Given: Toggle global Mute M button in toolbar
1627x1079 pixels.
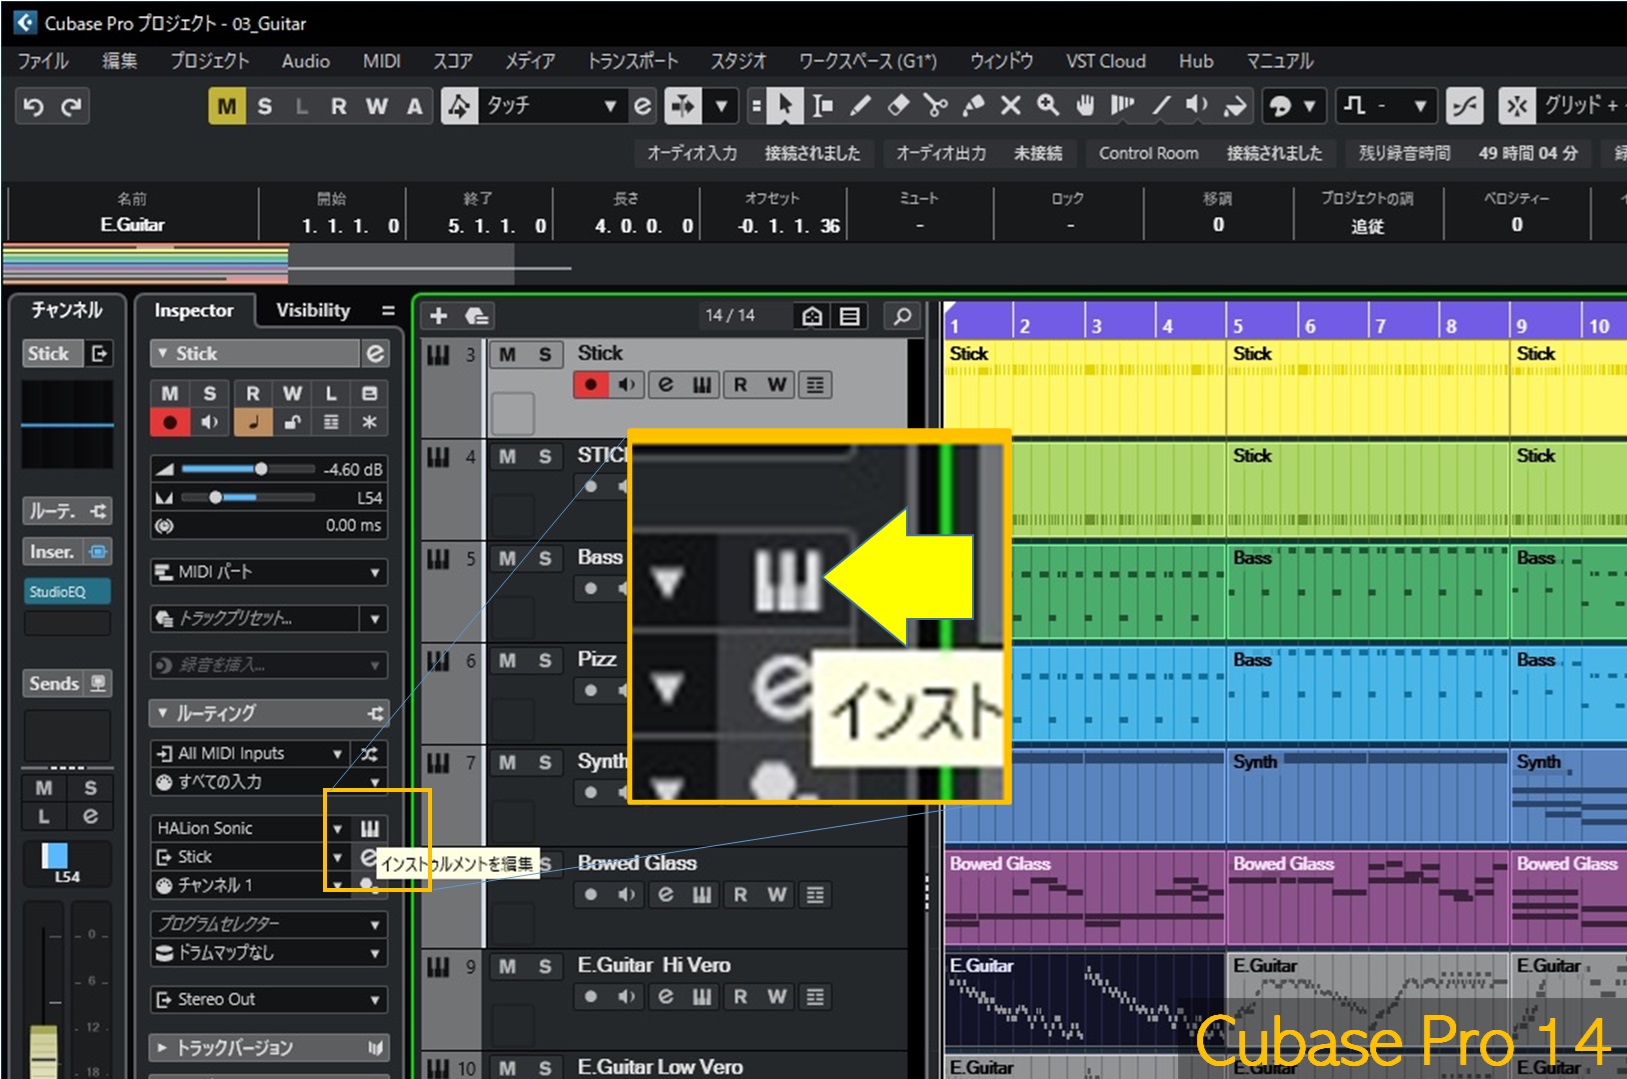Looking at the screenshot, I should click(227, 106).
